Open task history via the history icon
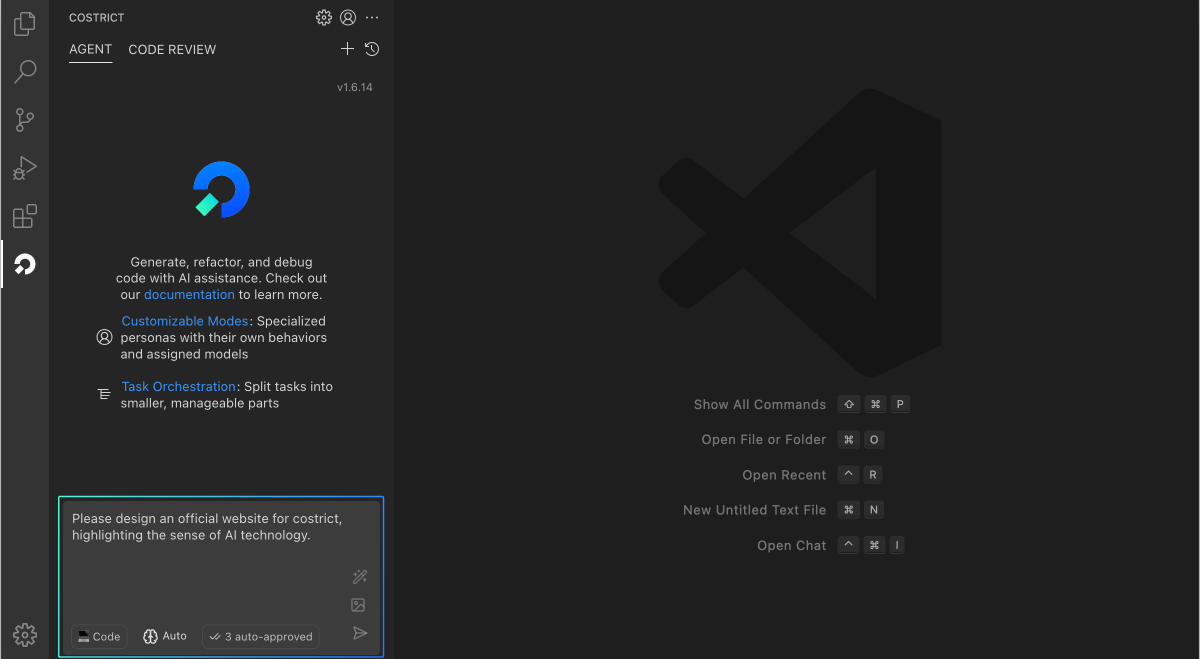Viewport: 1200px width, 659px height. pos(371,48)
